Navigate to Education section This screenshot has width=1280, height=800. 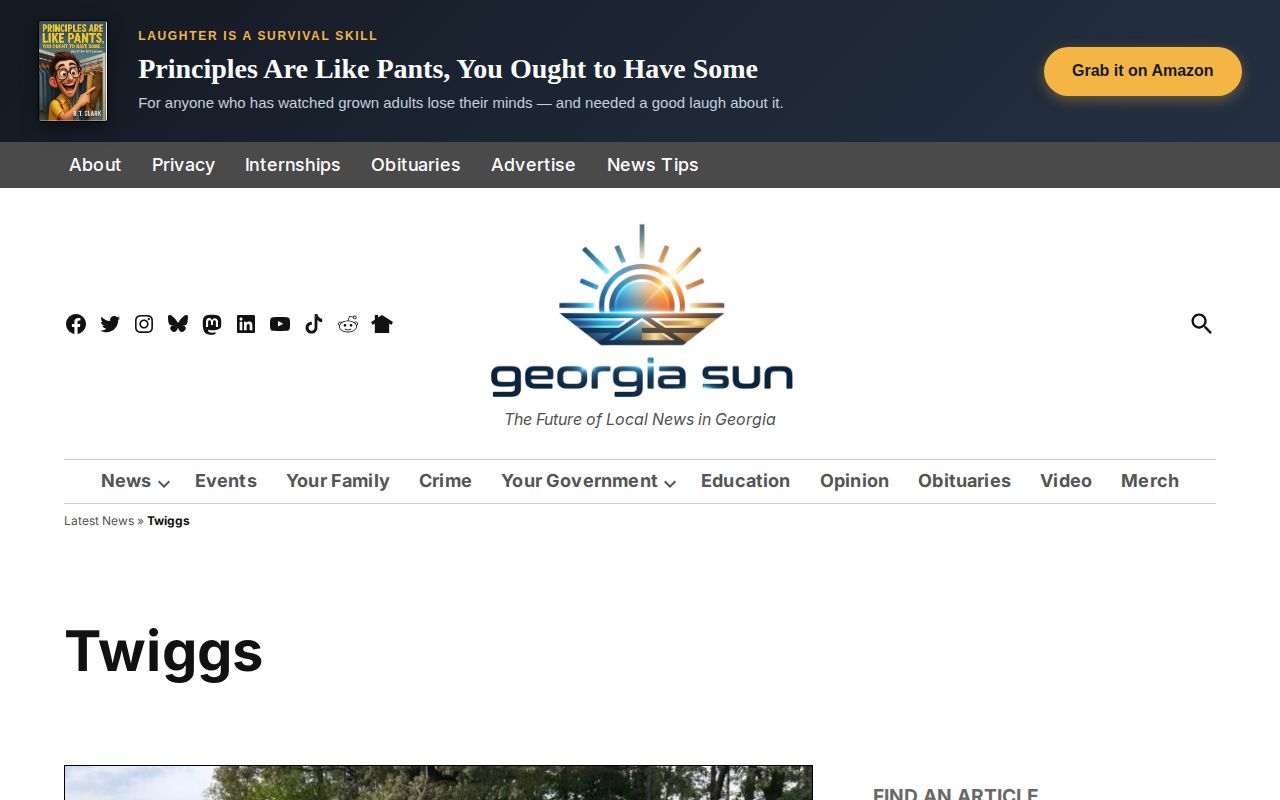point(745,481)
